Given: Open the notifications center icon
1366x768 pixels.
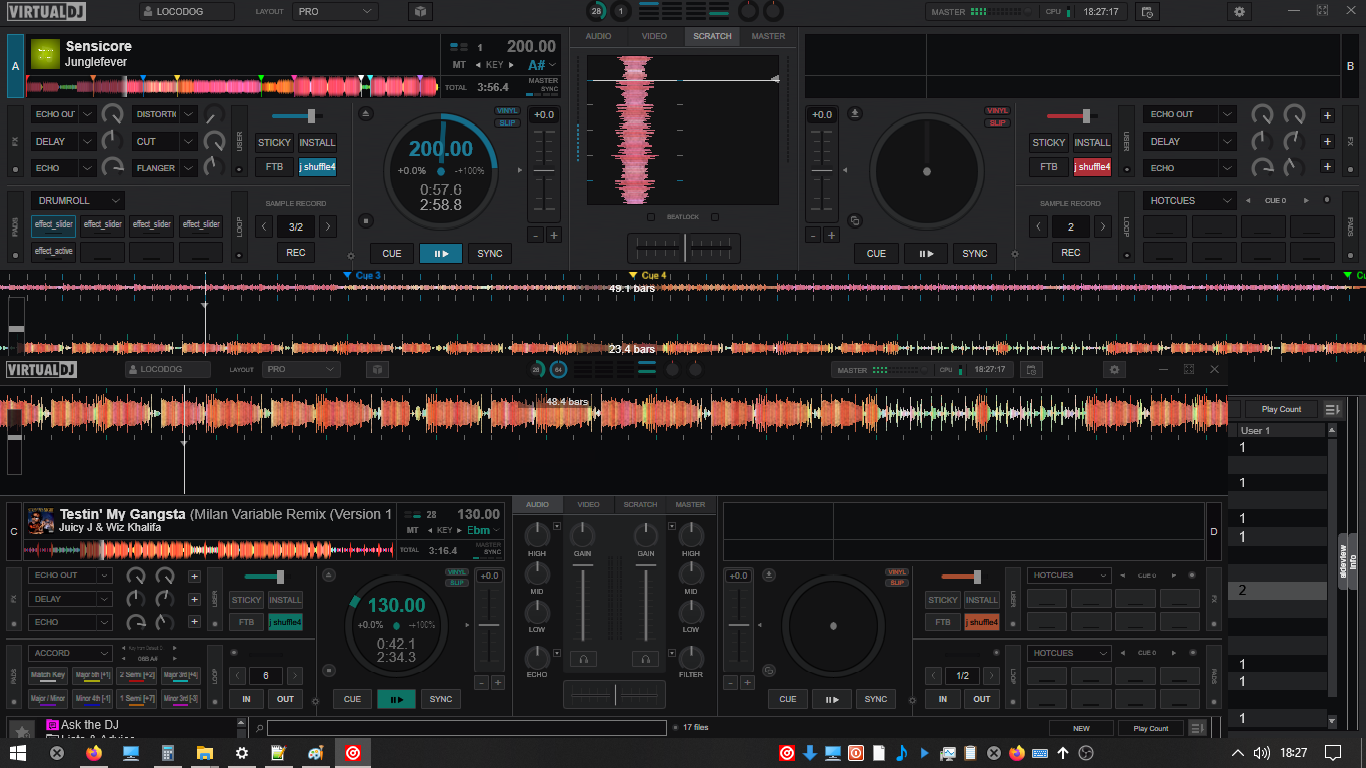Looking at the screenshot, I should 1333,753.
